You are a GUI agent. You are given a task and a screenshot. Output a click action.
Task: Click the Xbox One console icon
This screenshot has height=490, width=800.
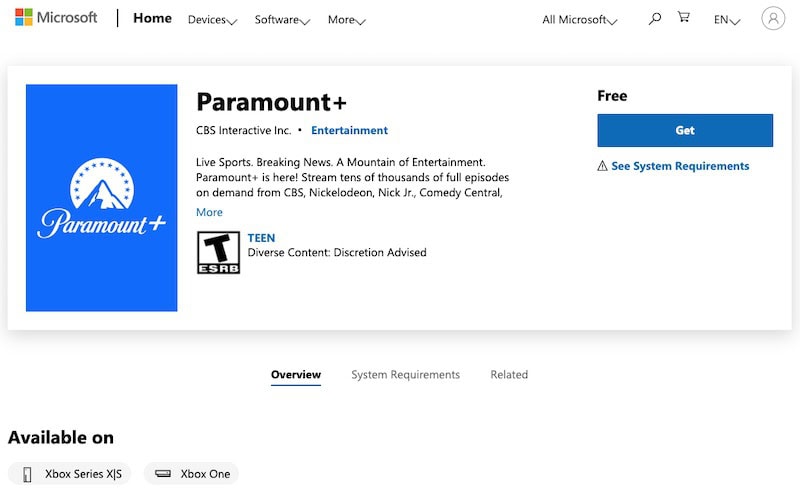click(x=162, y=474)
